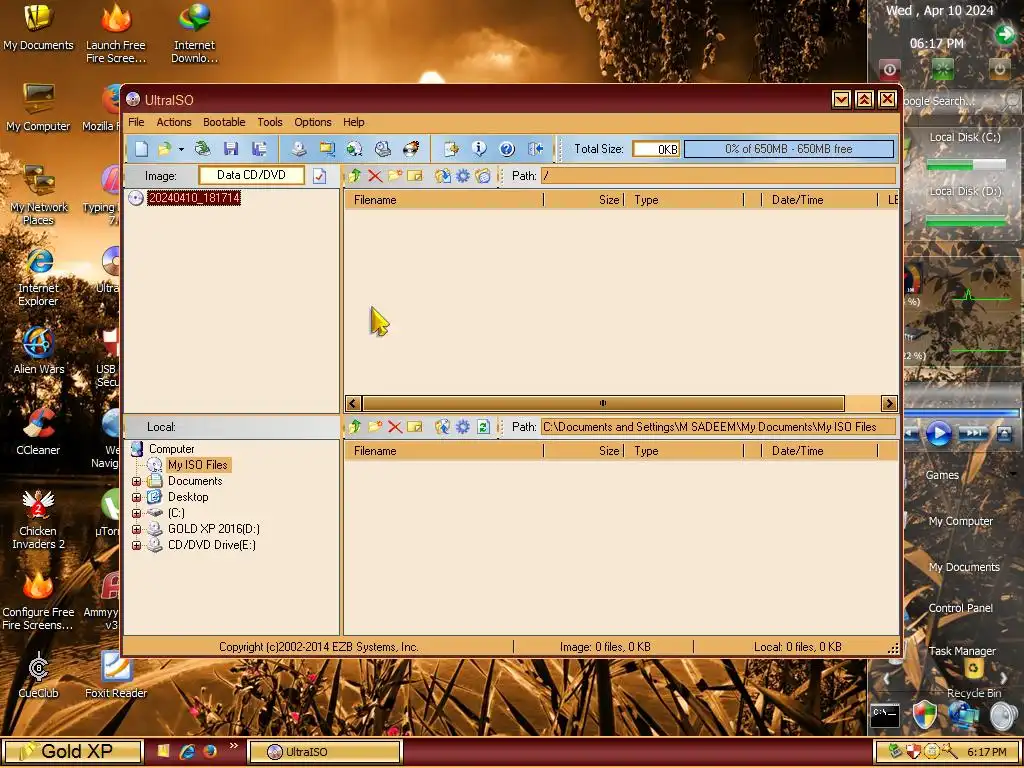Click the Gold XP start button

(x=72, y=752)
